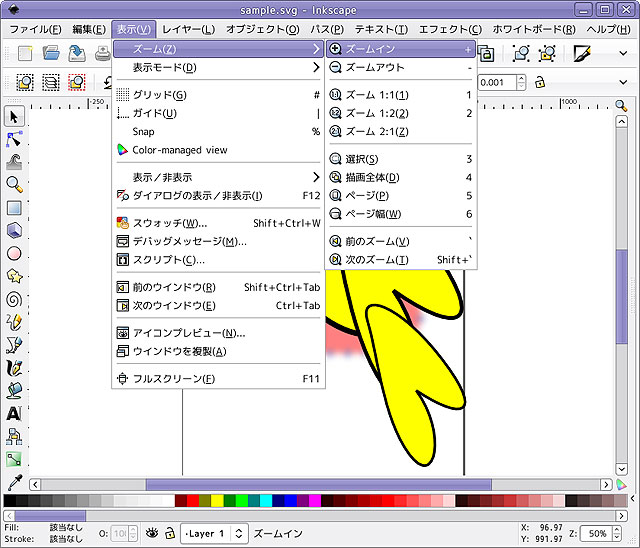Pick the Zoom magnifier tool in toolbox

[x=14, y=184]
